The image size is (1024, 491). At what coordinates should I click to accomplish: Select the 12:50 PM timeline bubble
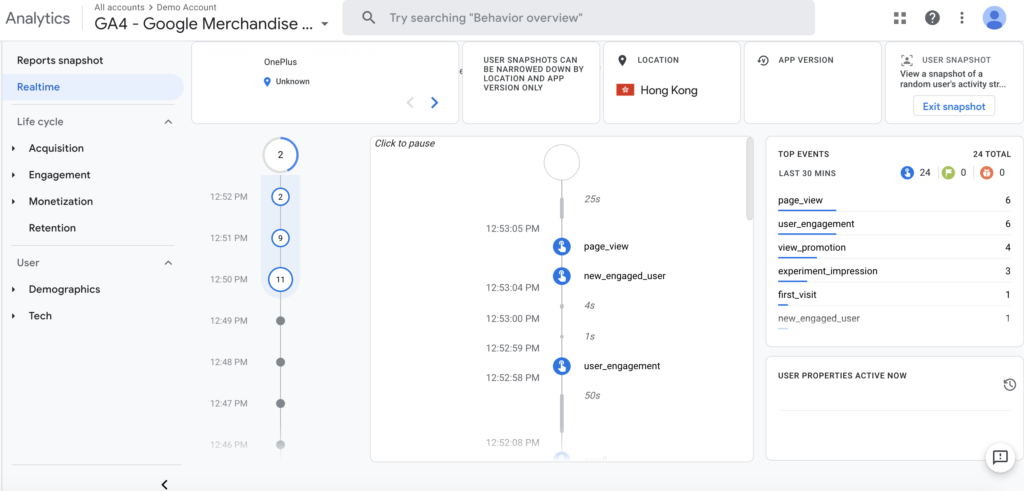280,280
